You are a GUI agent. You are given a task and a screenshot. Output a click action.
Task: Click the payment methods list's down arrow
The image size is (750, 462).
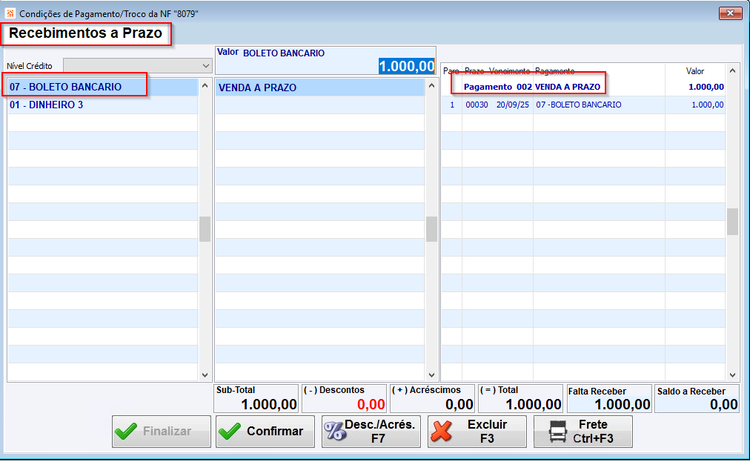[205, 375]
